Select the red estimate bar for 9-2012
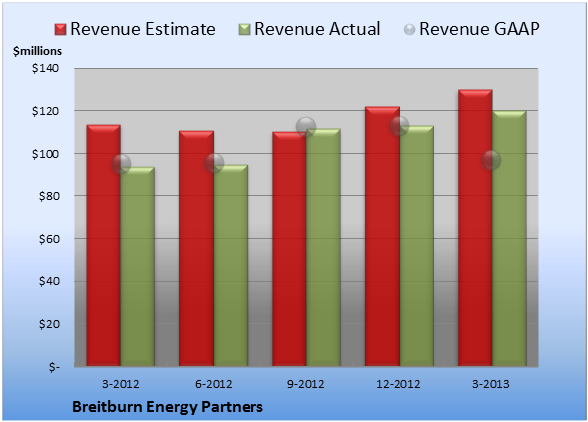This screenshot has height=422, width=588. 289,249
